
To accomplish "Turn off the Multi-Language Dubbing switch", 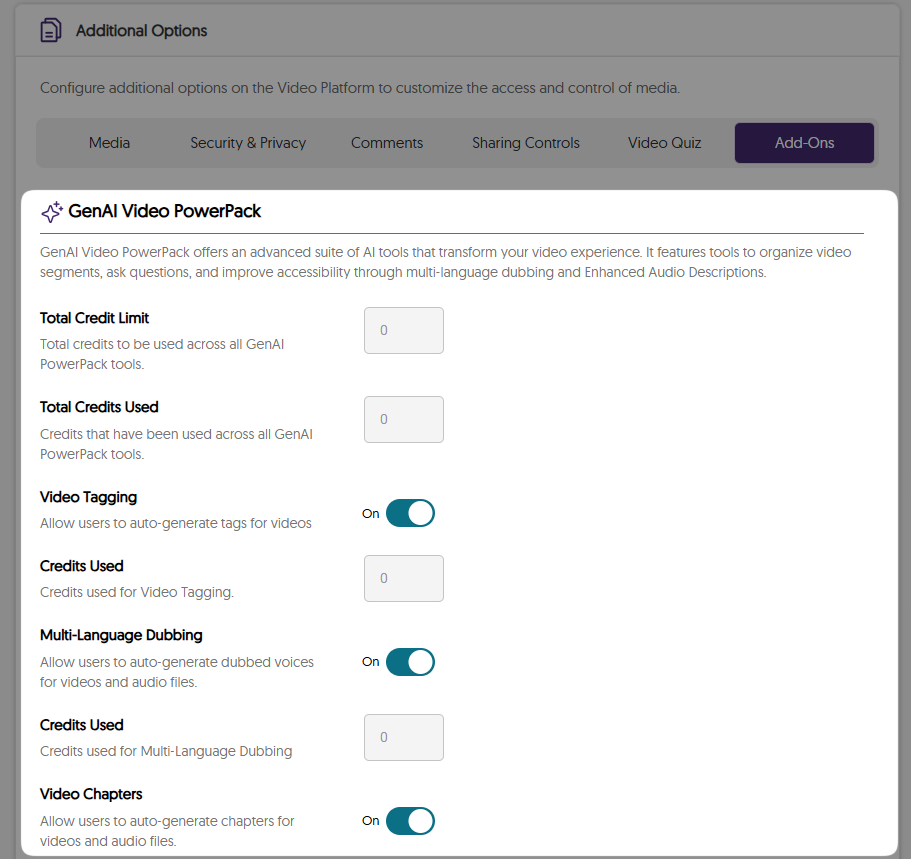I will pos(410,662).
